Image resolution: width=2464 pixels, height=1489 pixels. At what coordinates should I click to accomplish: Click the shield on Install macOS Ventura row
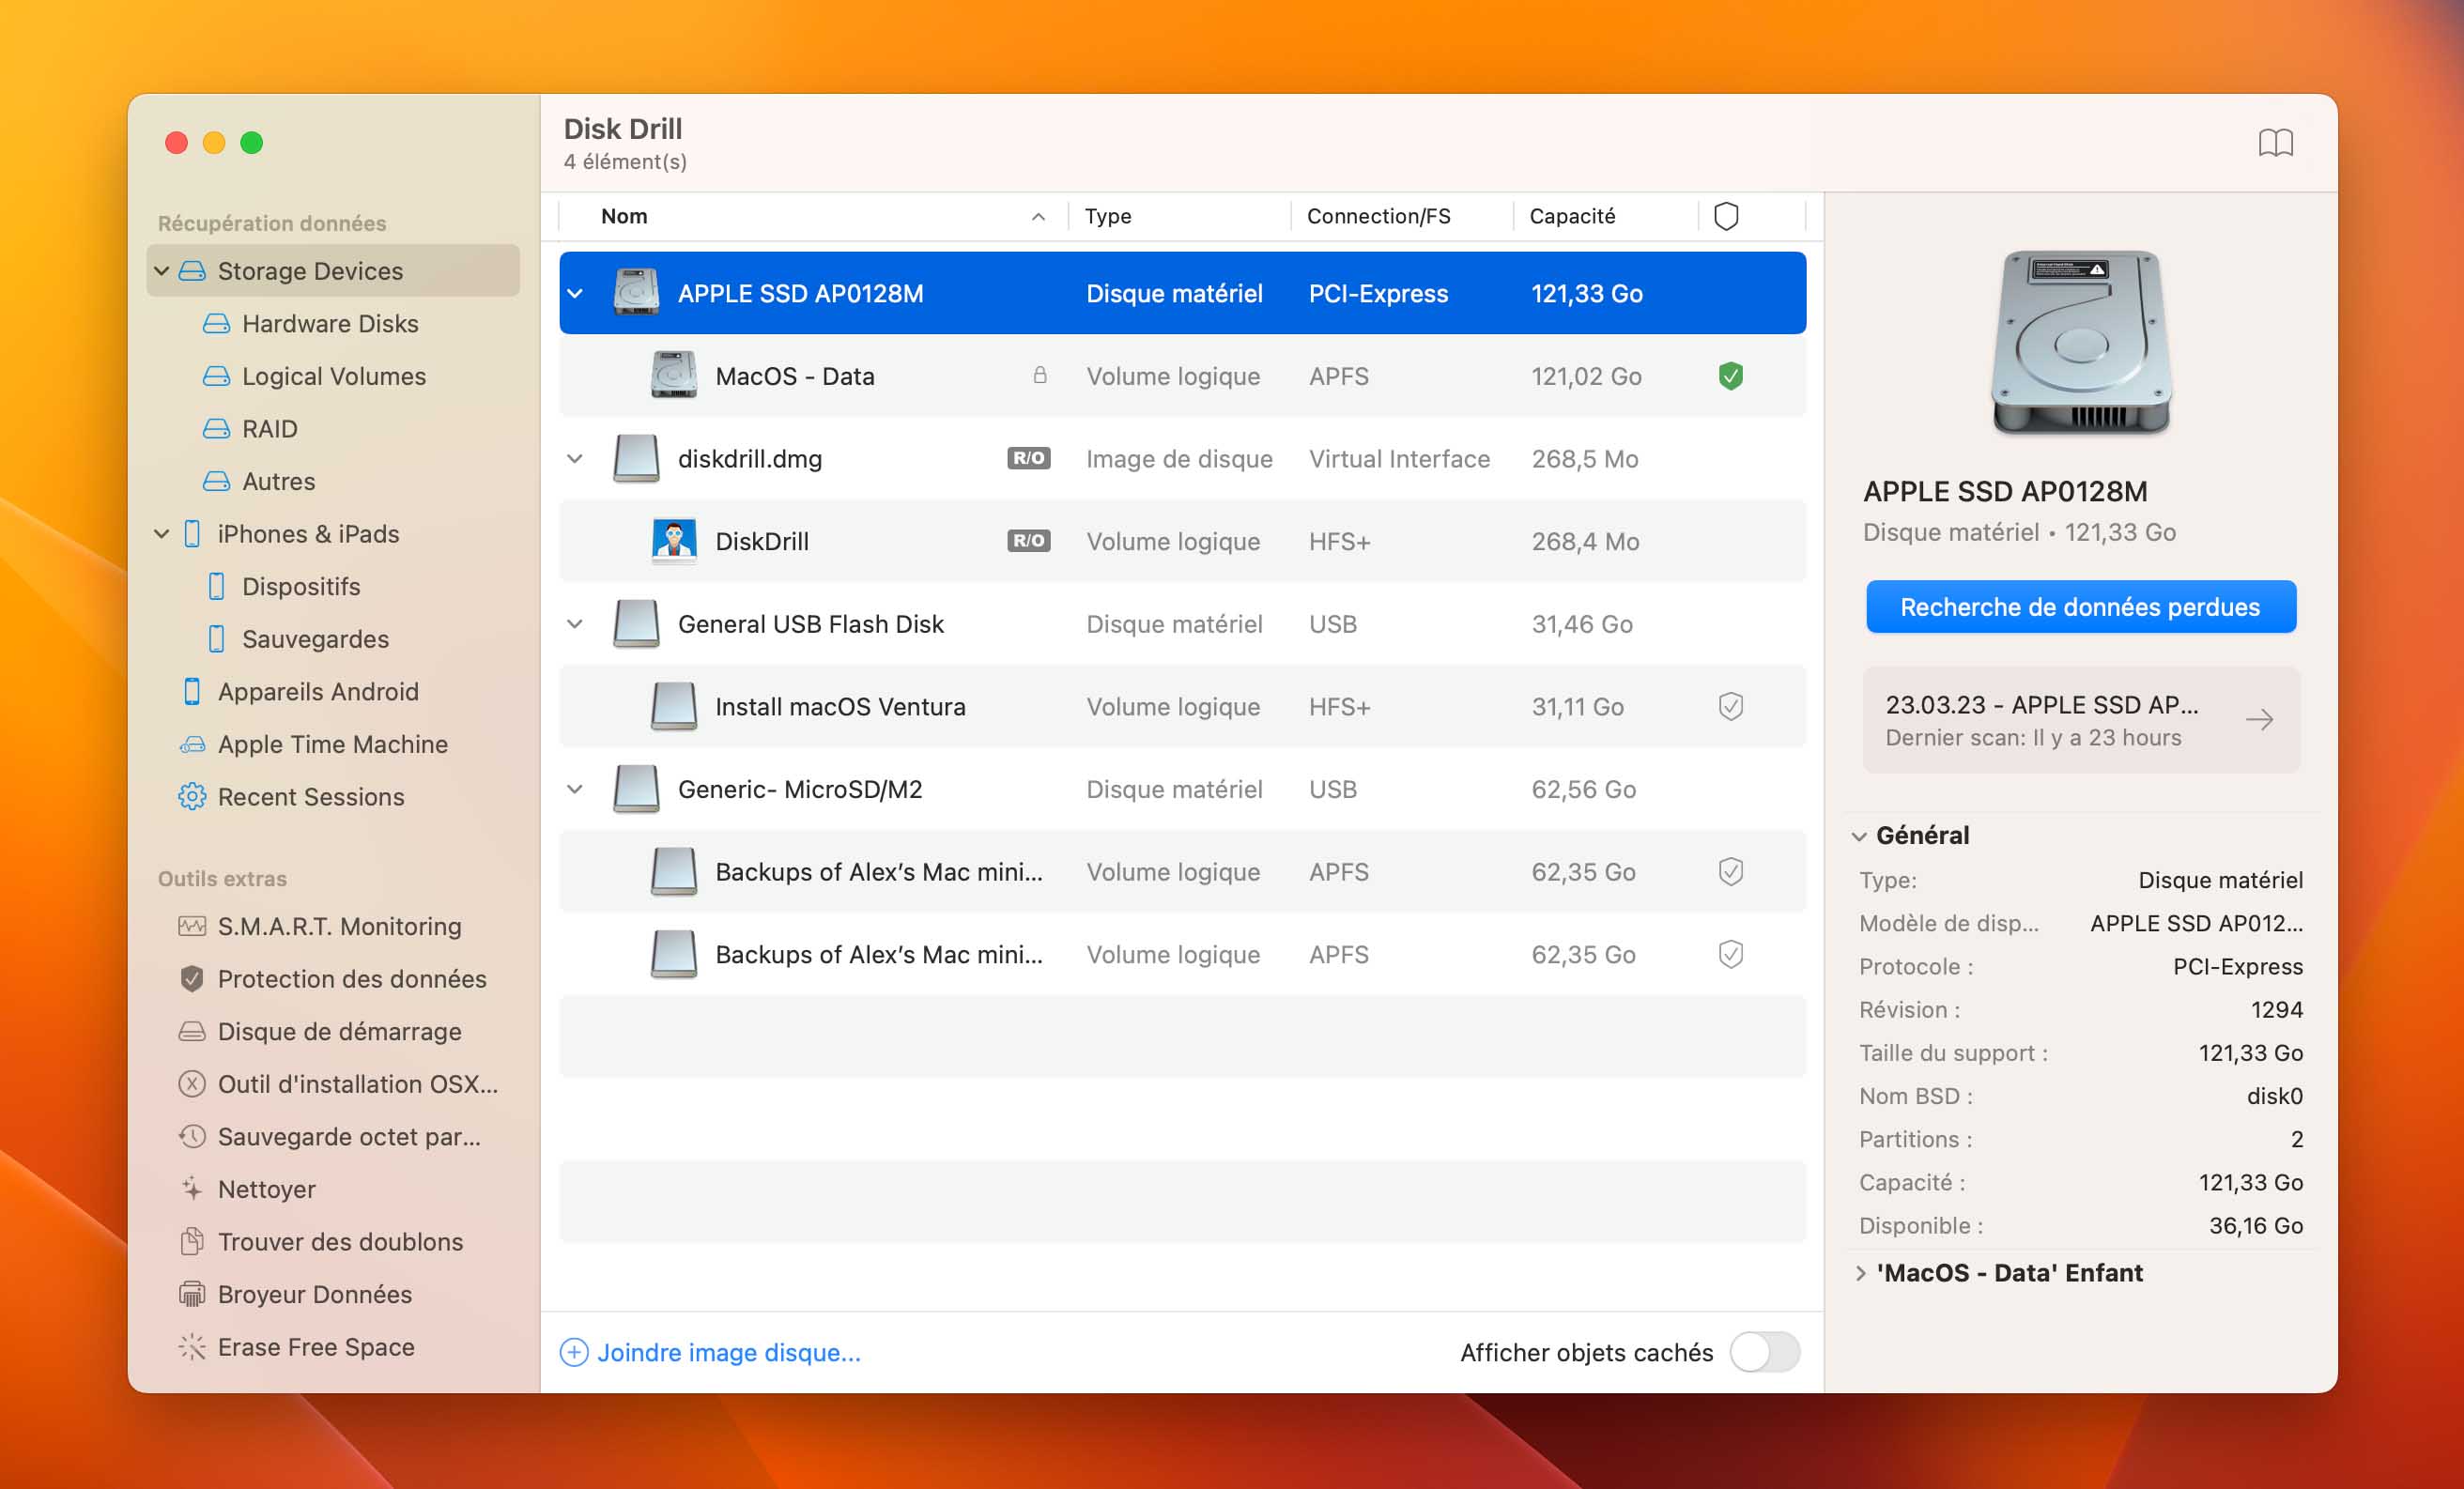(1730, 706)
